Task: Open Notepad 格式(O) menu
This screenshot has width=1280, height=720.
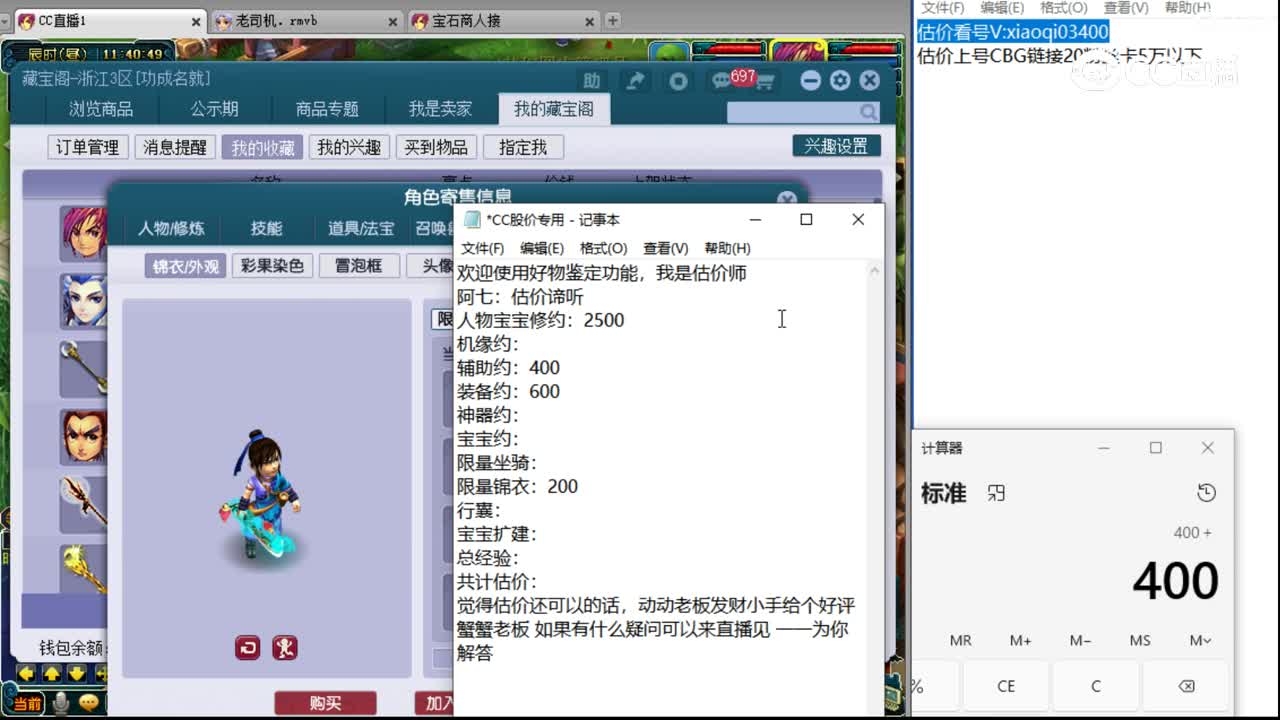Action: pos(603,248)
